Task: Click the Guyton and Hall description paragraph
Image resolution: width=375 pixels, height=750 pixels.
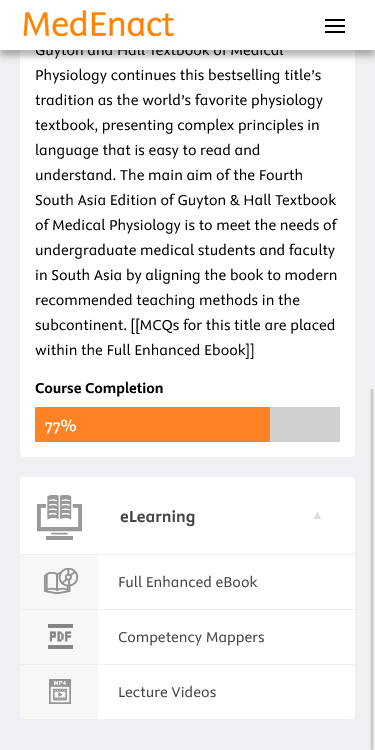Action: pos(187,200)
